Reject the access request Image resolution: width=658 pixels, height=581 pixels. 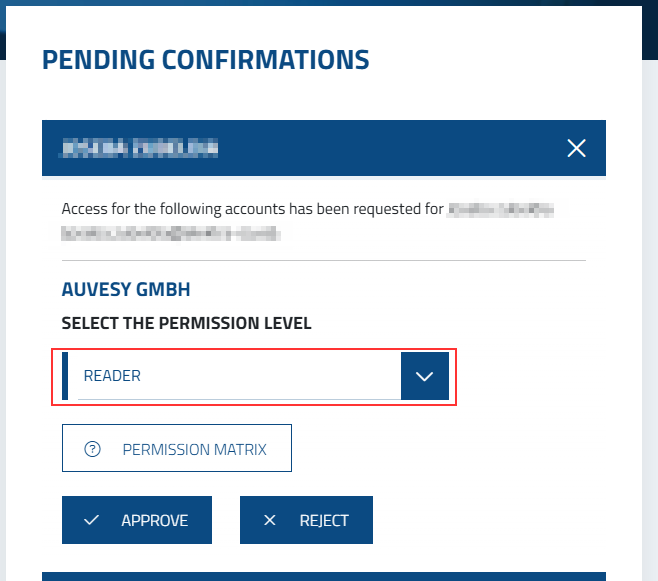tap(306, 520)
